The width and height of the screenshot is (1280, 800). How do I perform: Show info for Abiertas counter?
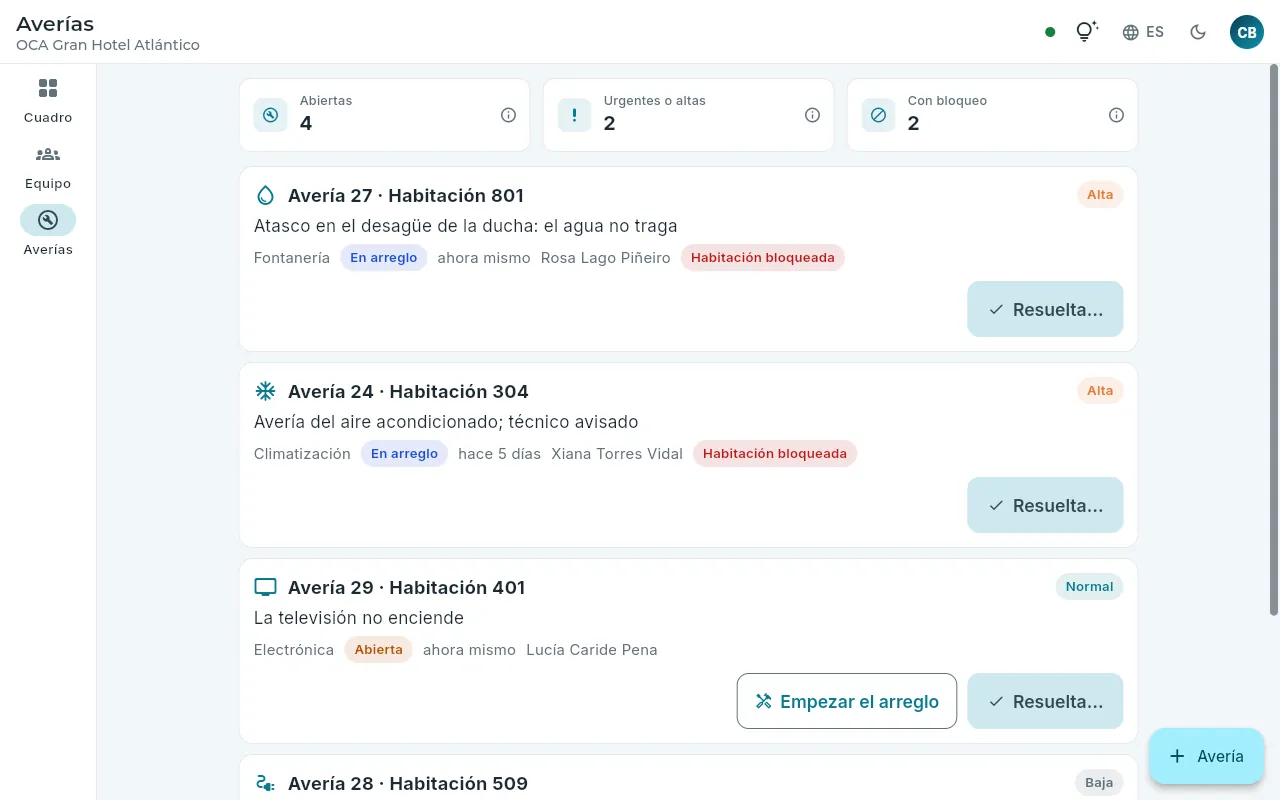(x=508, y=115)
